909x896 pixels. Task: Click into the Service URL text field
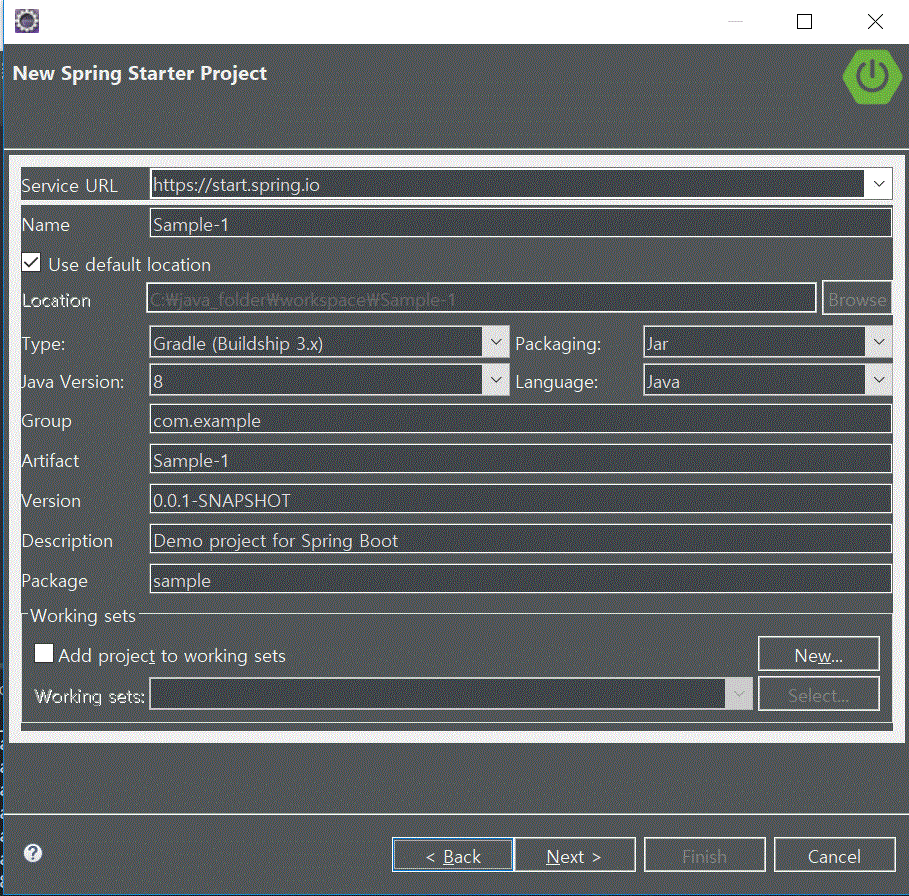coord(507,184)
